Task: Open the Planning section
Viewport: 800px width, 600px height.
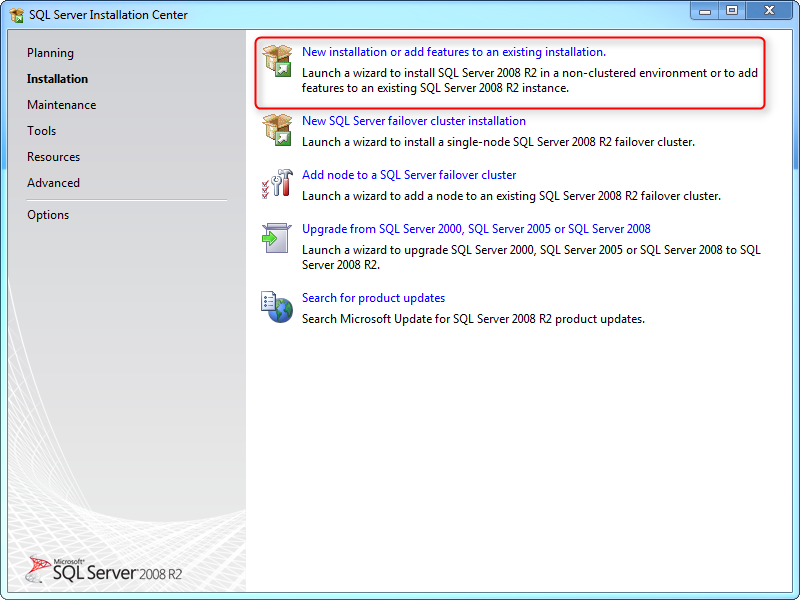Action: (x=51, y=53)
